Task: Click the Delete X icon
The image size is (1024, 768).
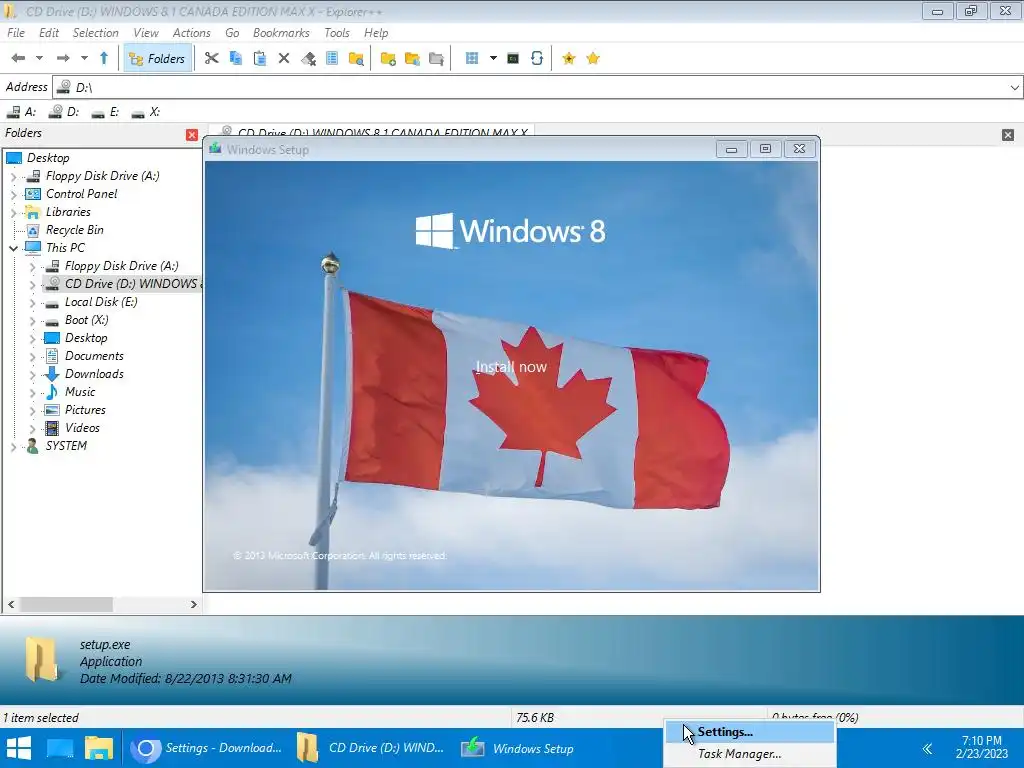Action: click(x=283, y=58)
